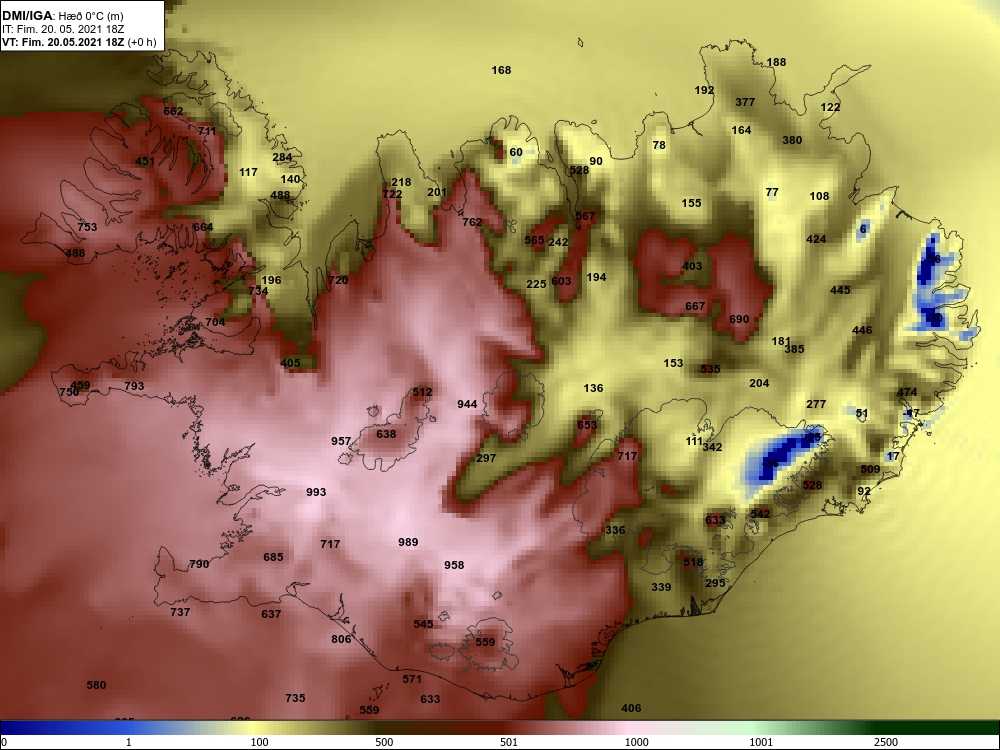Click the map value 685
This screenshot has height=750, width=1000.
point(273,557)
